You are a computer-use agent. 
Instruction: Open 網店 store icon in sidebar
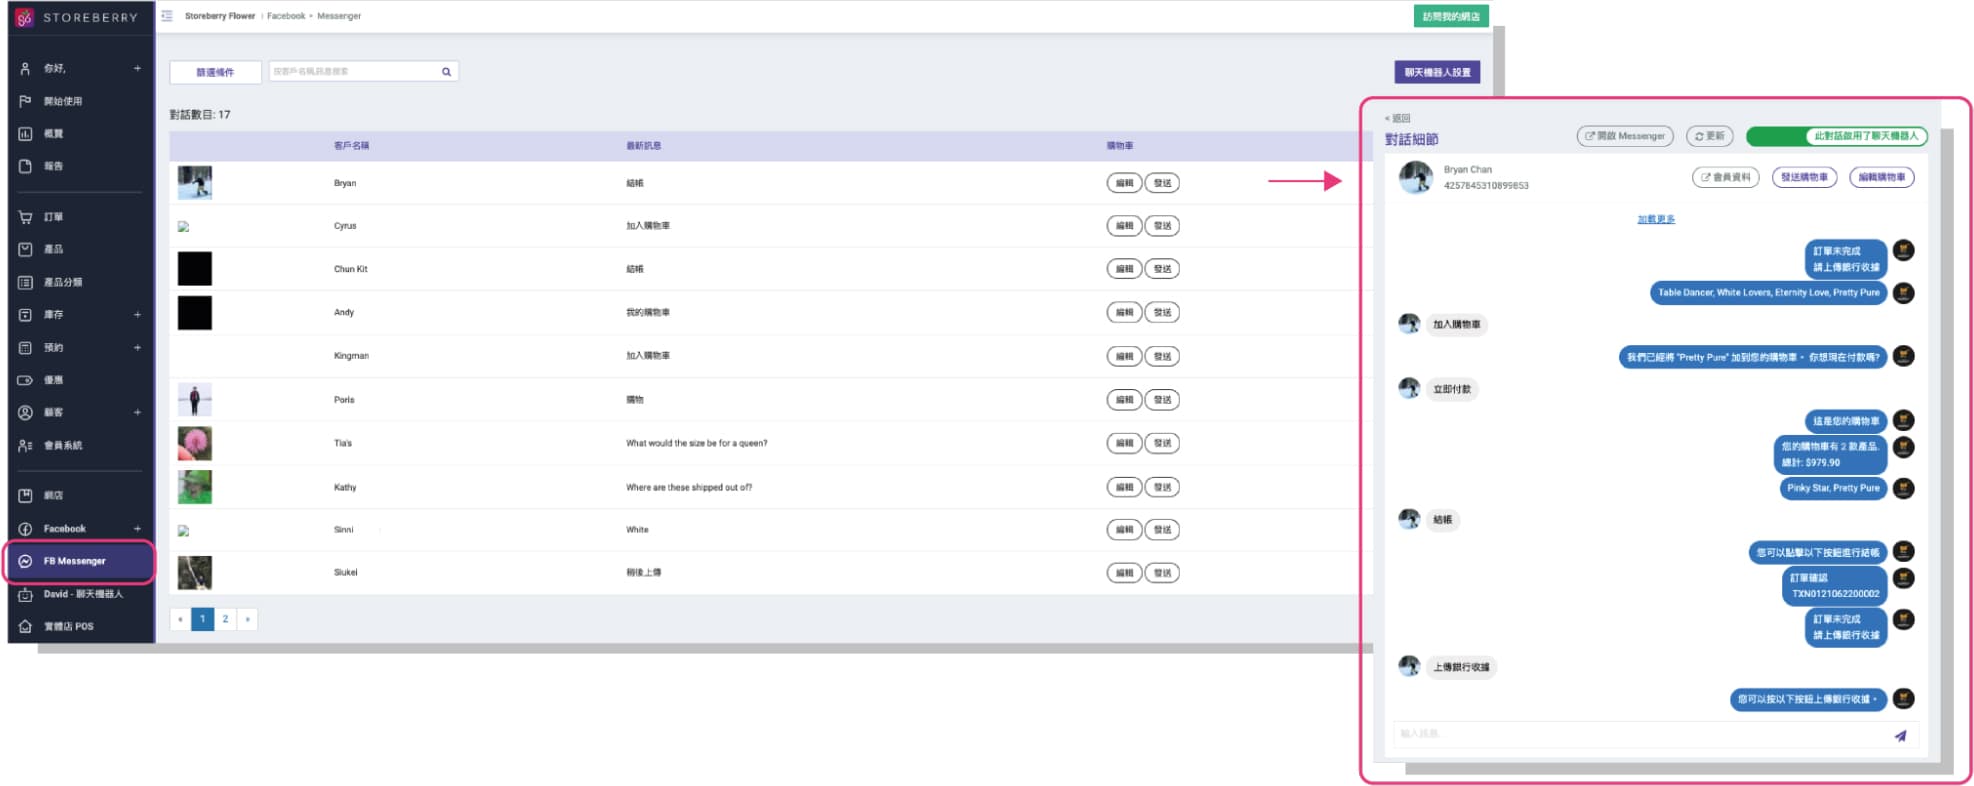(x=25, y=496)
